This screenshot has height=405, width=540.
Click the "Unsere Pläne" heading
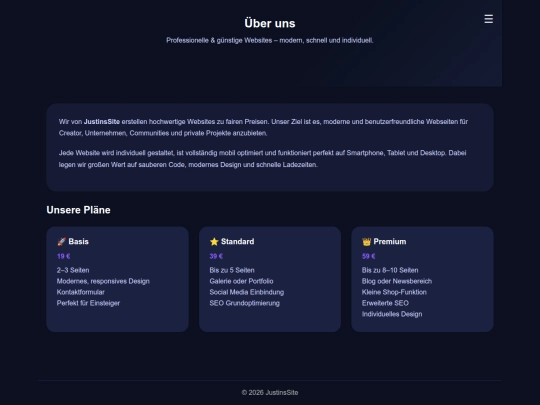point(78,210)
